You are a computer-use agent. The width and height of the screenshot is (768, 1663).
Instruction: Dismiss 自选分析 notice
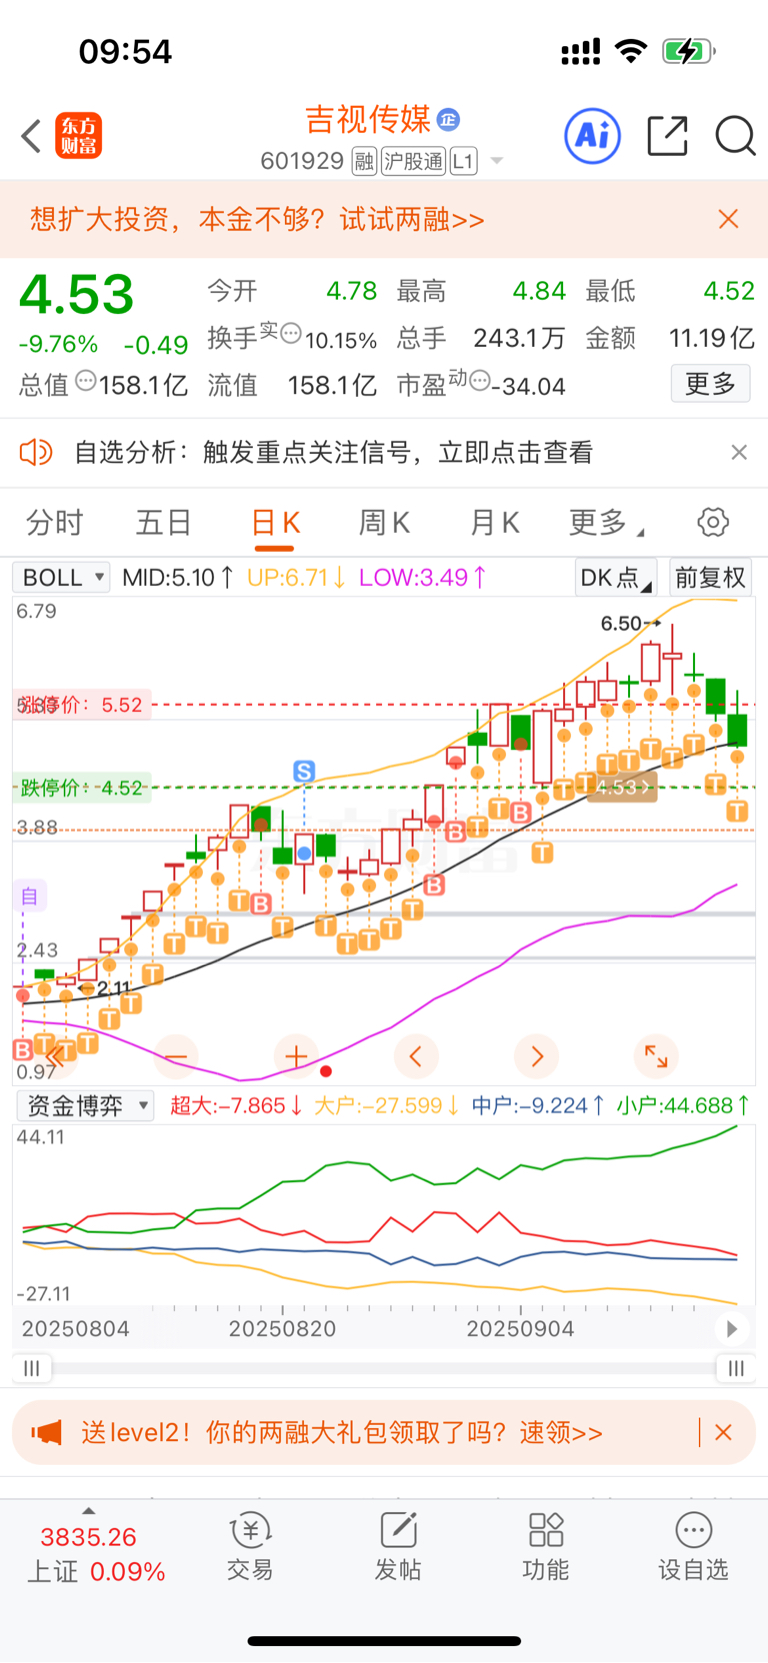[x=739, y=453]
